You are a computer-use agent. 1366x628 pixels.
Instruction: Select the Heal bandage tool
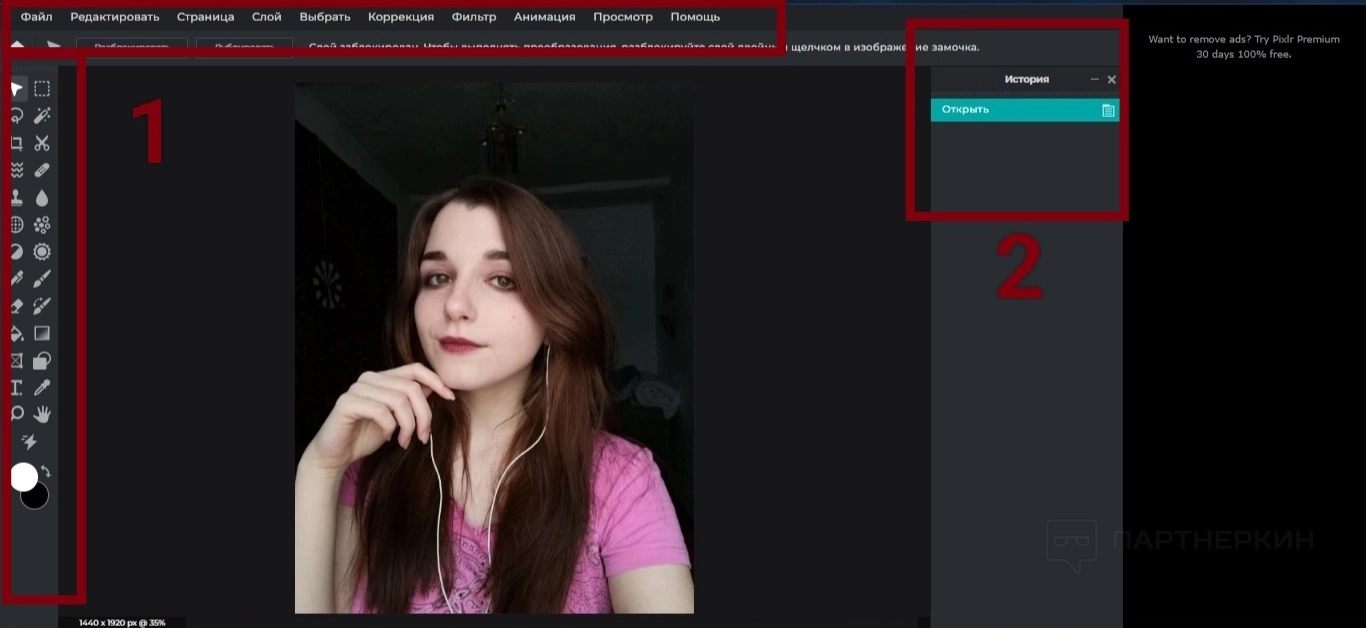[x=42, y=170]
